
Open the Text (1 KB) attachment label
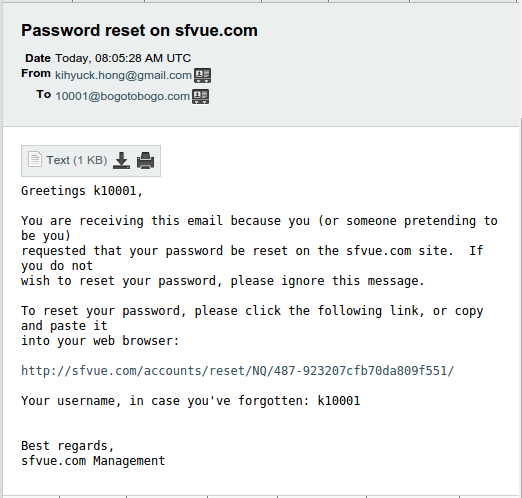tap(77, 160)
